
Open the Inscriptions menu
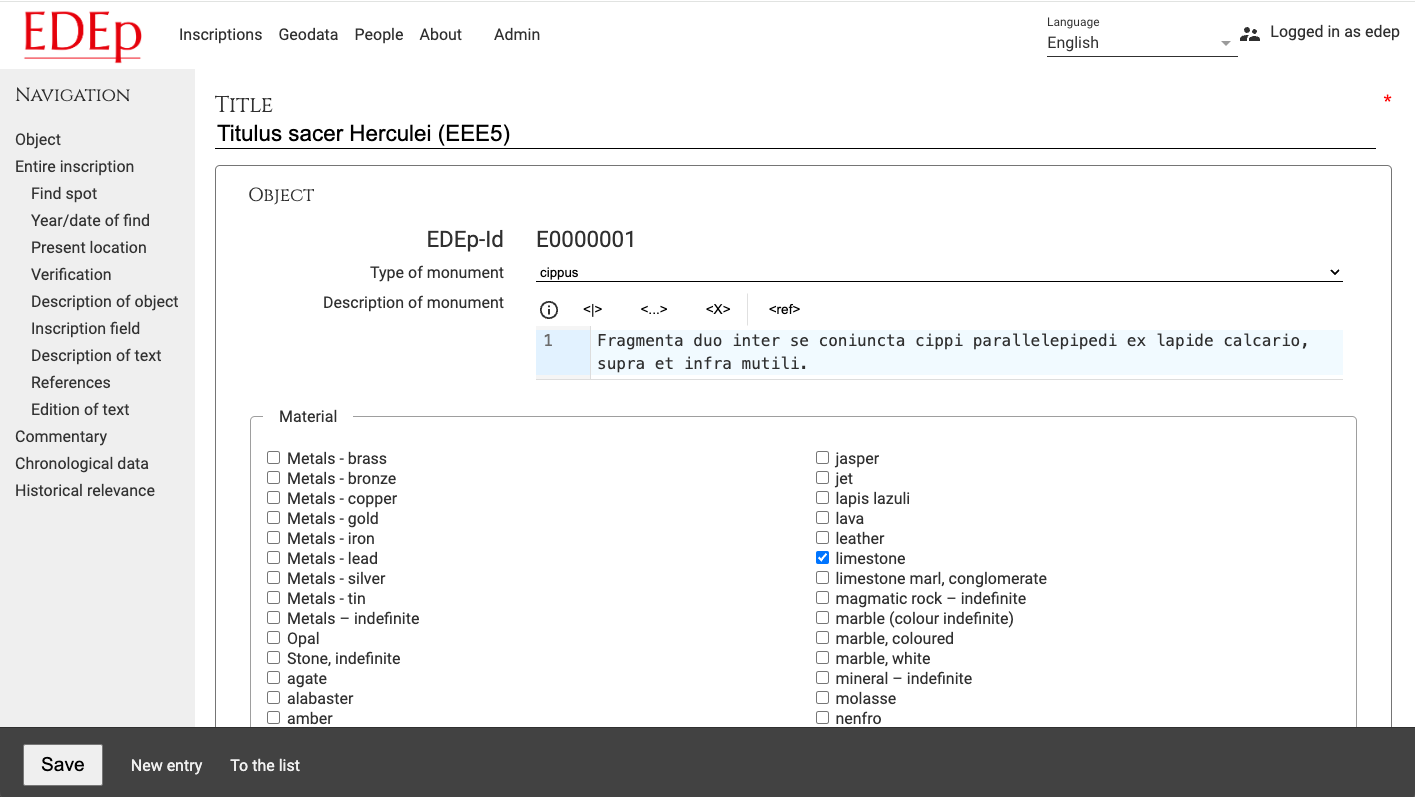pyautogui.click(x=220, y=34)
